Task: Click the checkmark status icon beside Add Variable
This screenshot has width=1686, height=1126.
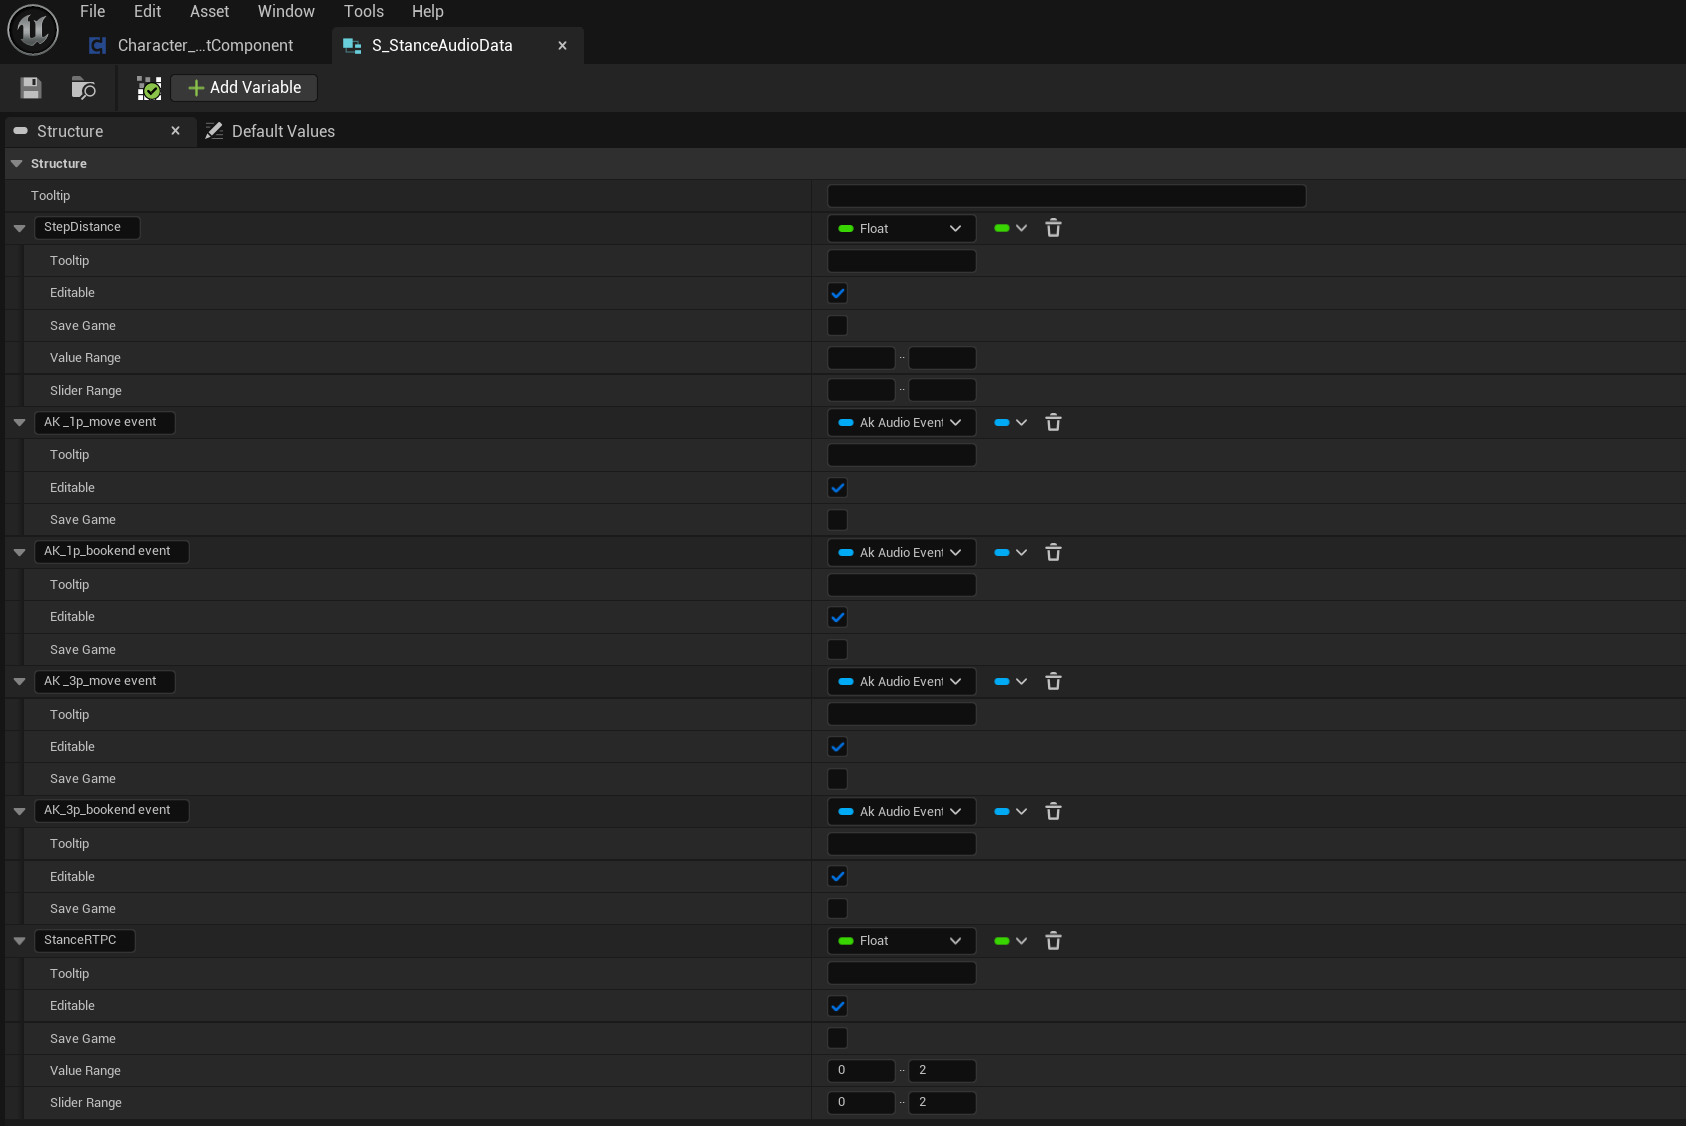Action: [x=149, y=88]
